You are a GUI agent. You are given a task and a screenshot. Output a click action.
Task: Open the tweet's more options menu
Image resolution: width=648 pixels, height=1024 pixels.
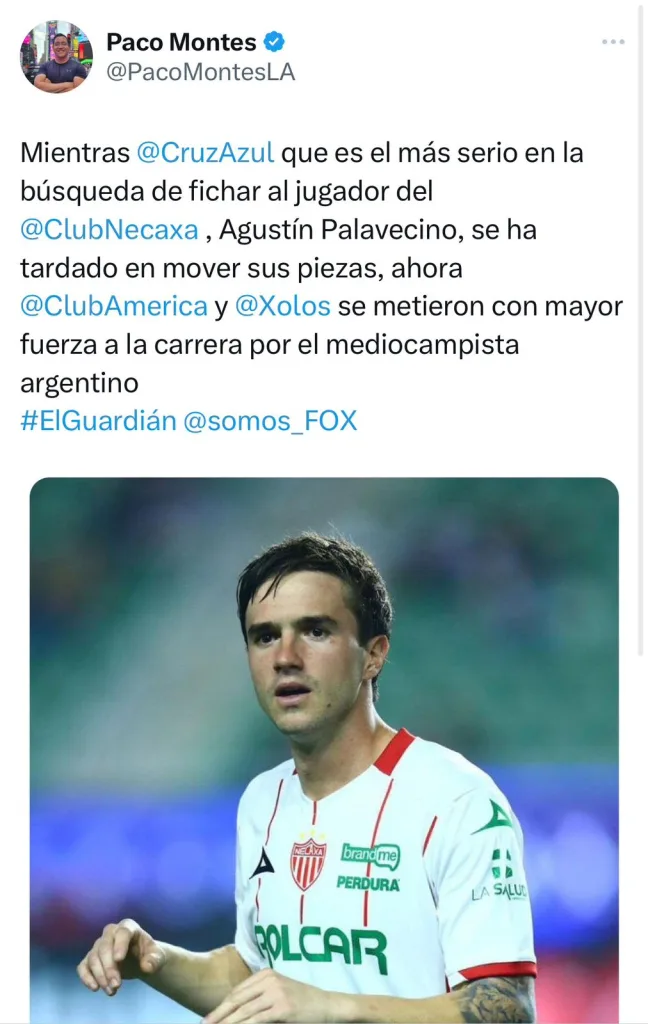(x=613, y=42)
